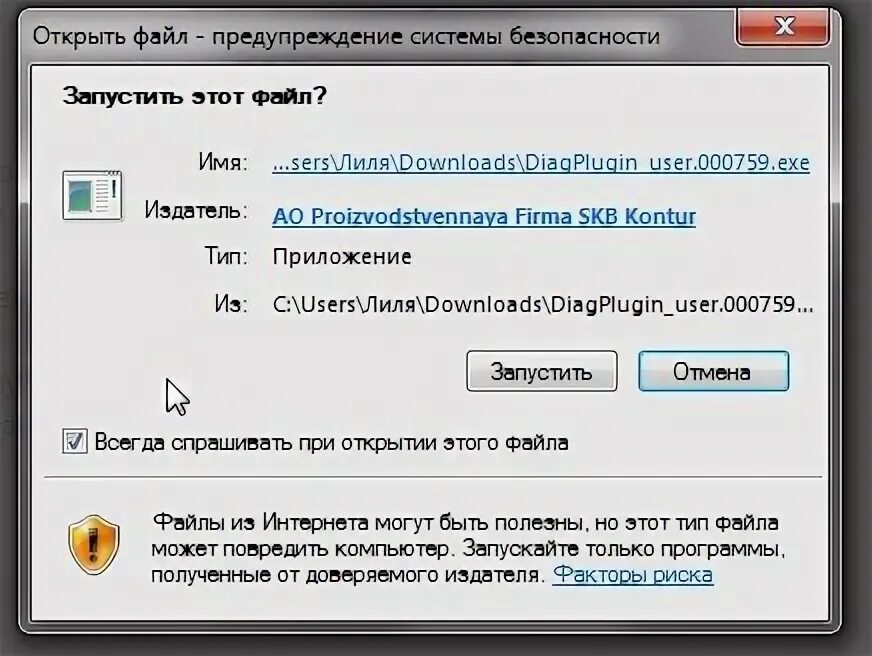Click the Запустить этот файл? heading

click(x=195, y=96)
